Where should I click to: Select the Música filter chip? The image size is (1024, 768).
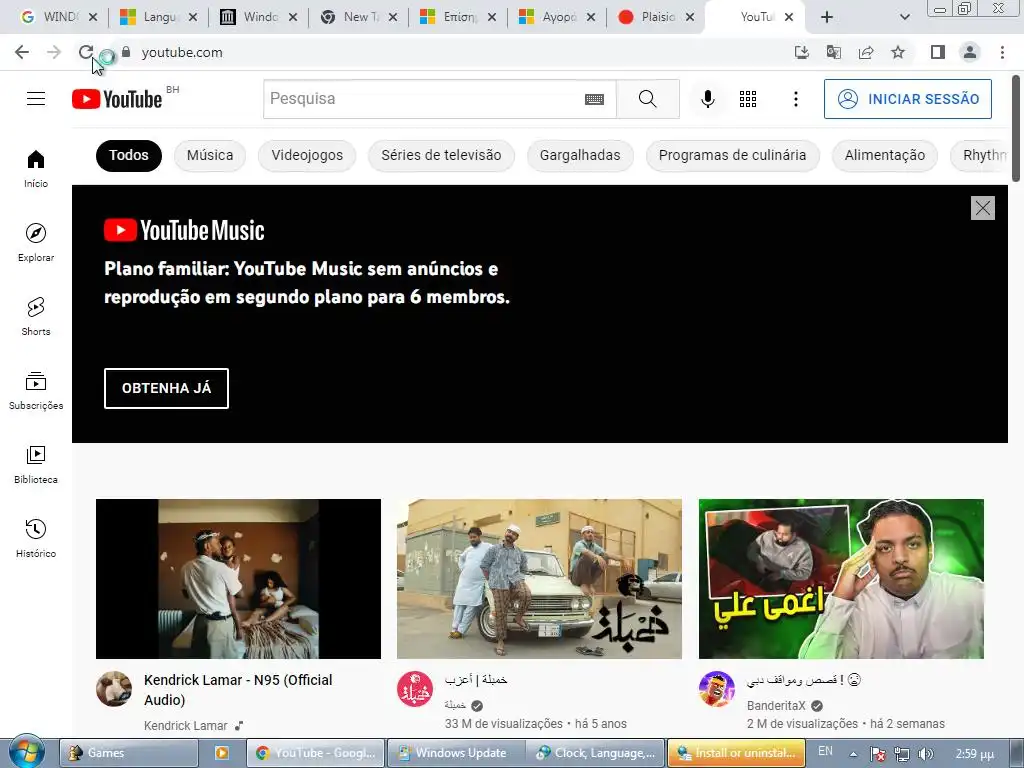[x=210, y=155]
